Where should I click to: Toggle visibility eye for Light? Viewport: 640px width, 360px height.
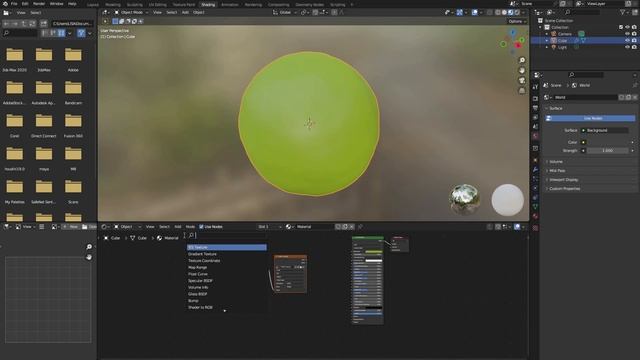(627, 47)
